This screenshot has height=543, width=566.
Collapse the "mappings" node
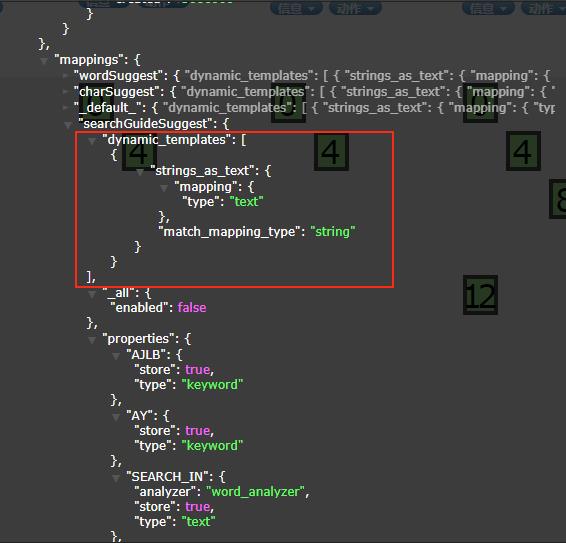tap(44, 61)
